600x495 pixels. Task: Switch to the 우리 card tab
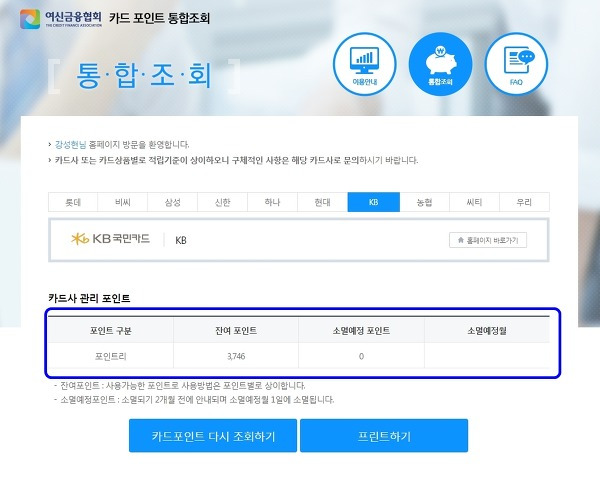(524, 202)
